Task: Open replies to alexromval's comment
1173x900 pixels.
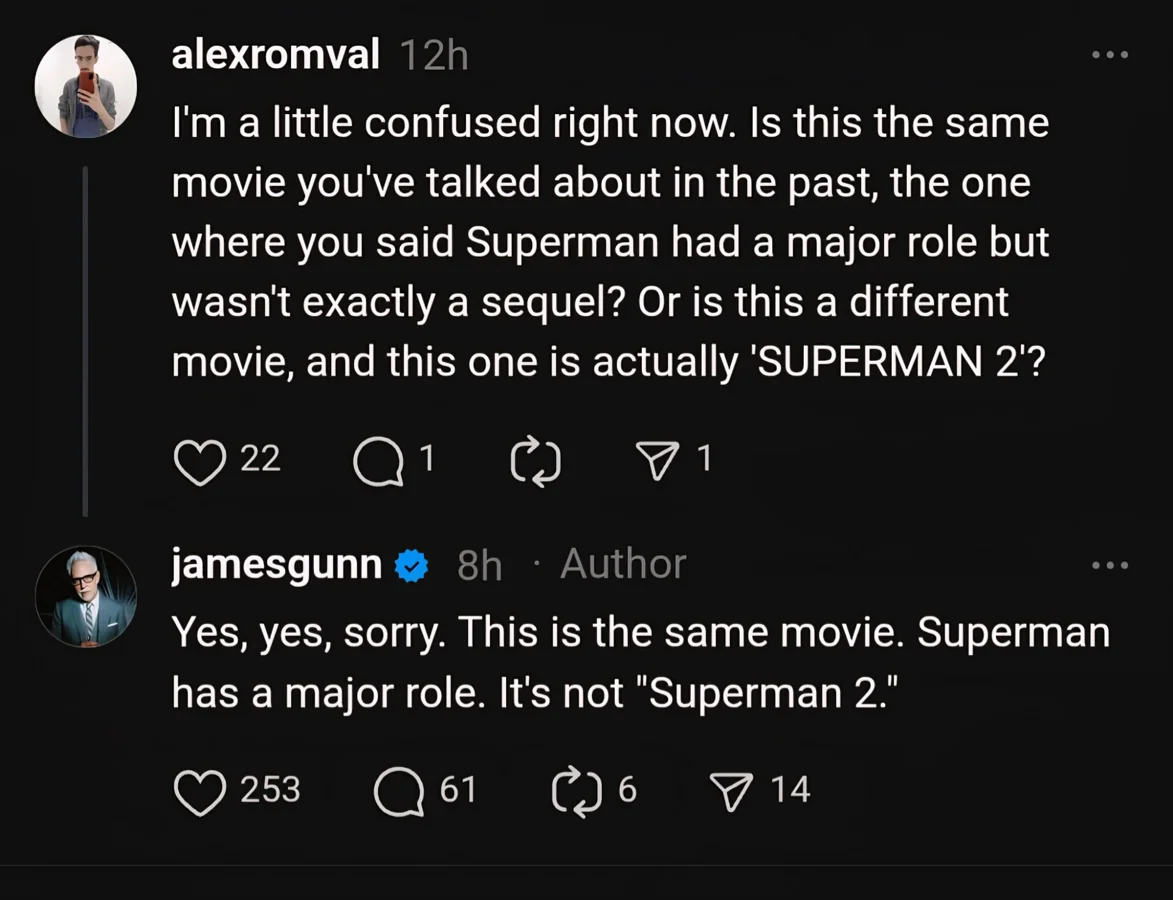Action: (378, 462)
